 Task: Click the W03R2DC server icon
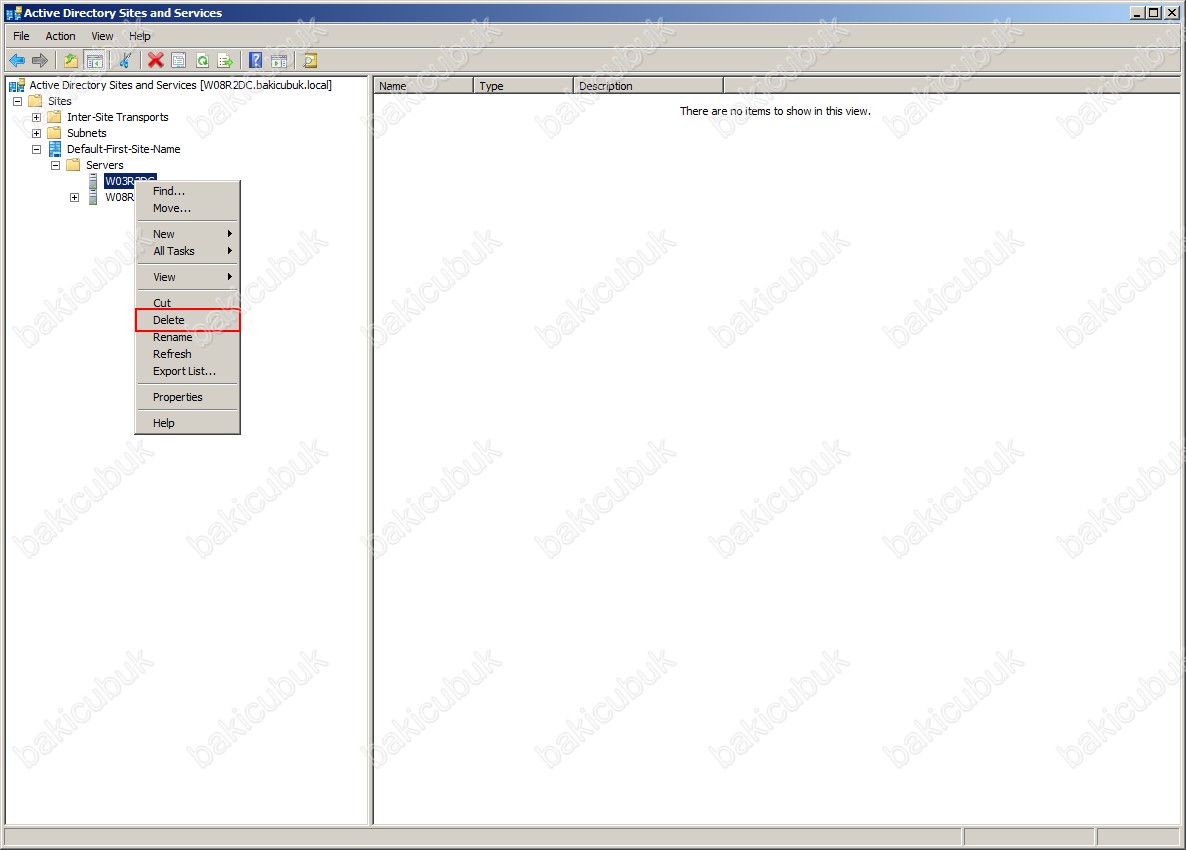(x=92, y=181)
